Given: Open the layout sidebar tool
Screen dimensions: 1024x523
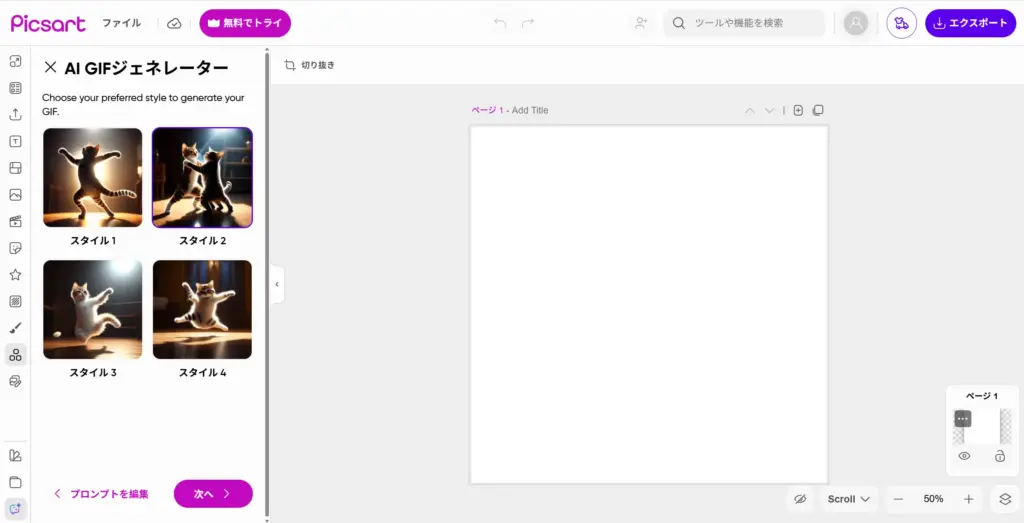Looking at the screenshot, I should (15, 61).
